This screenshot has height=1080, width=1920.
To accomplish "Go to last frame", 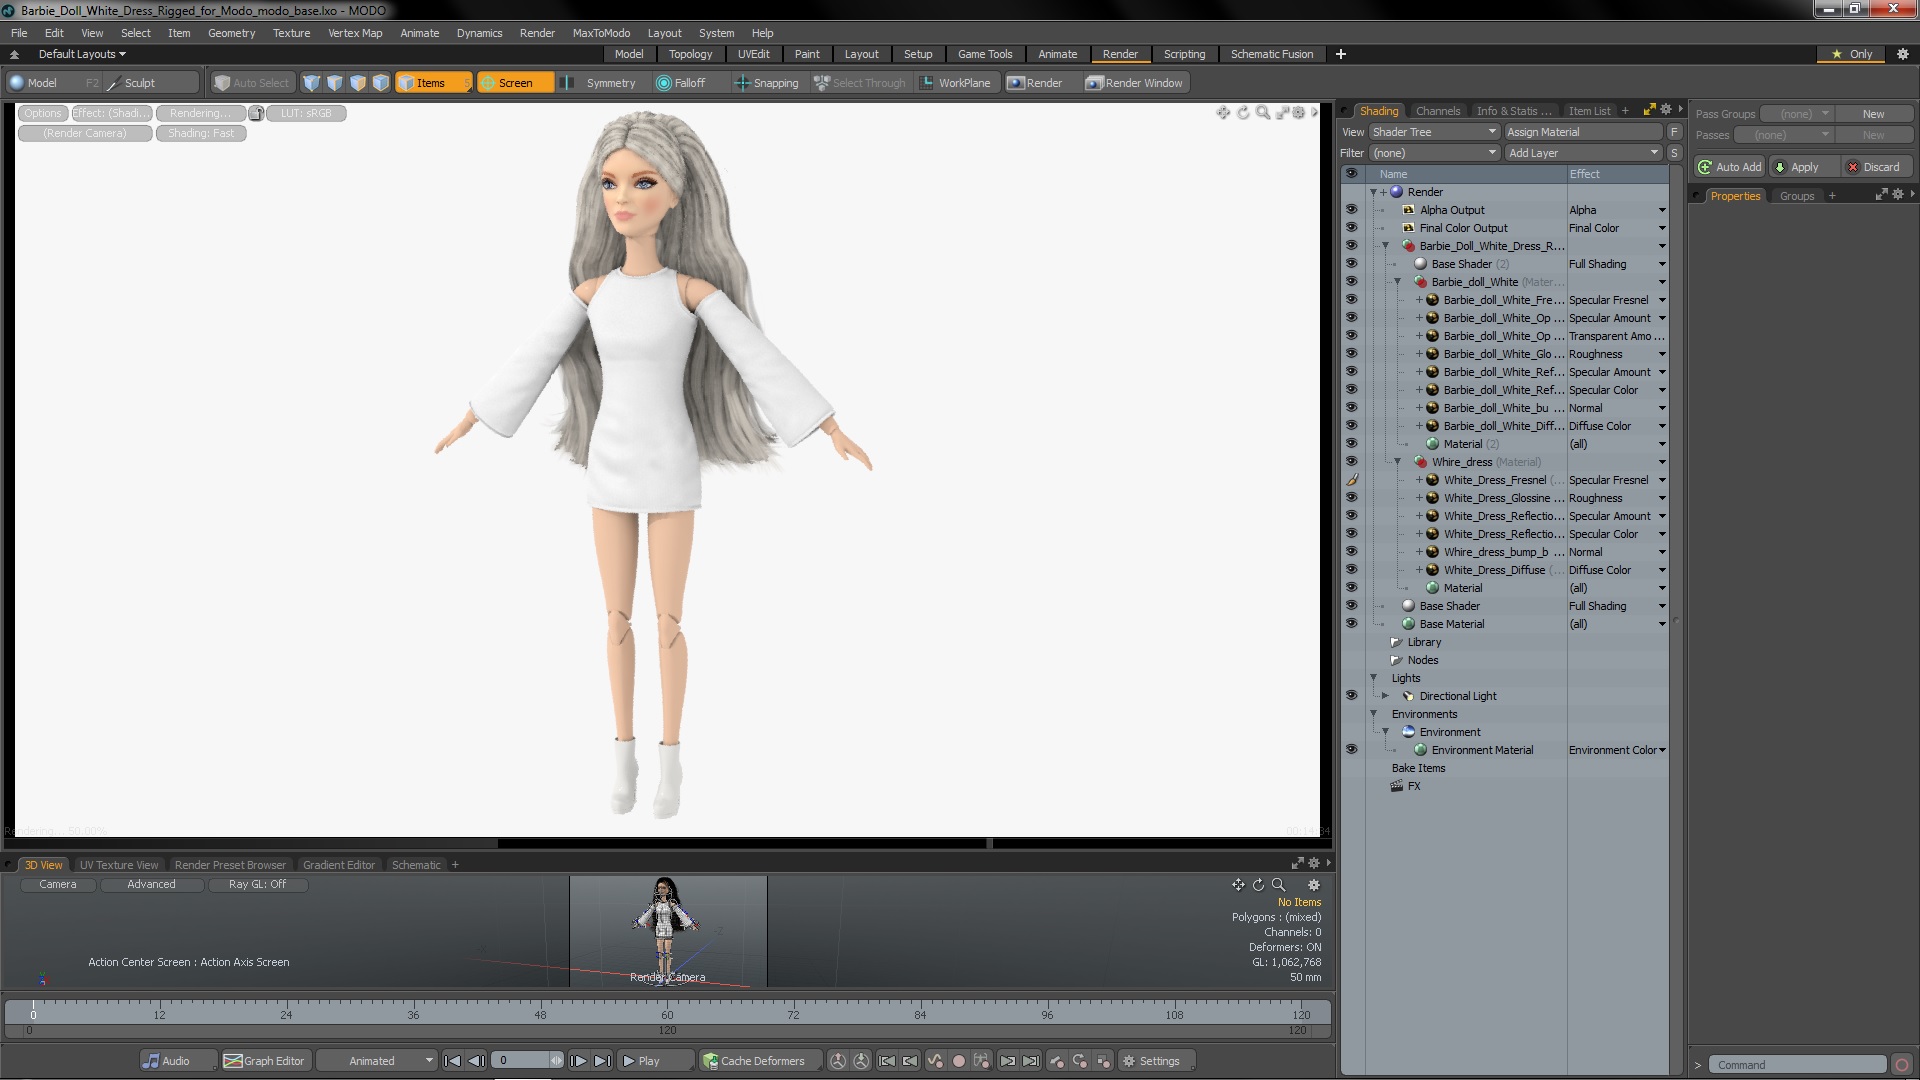I will 602,1061.
